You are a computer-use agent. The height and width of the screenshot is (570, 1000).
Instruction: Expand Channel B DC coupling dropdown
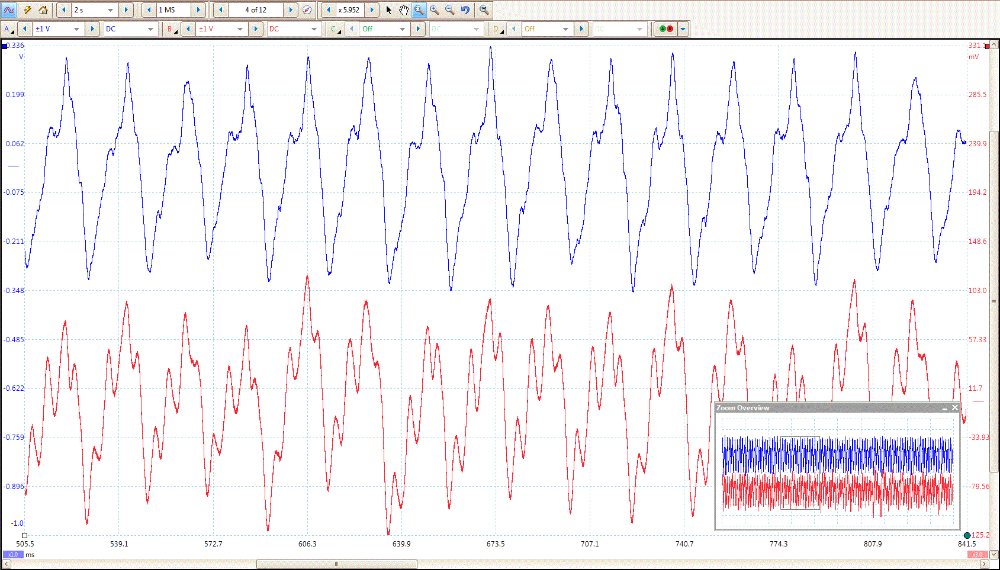(315, 29)
